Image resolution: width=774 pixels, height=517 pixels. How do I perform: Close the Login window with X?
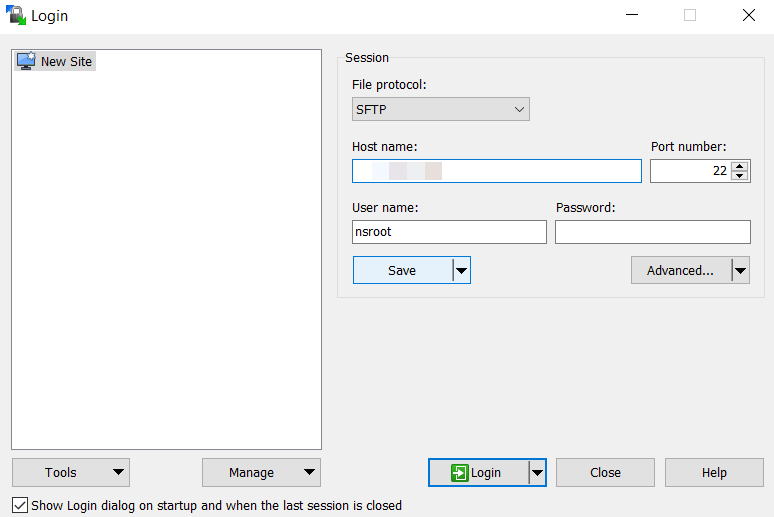point(749,15)
